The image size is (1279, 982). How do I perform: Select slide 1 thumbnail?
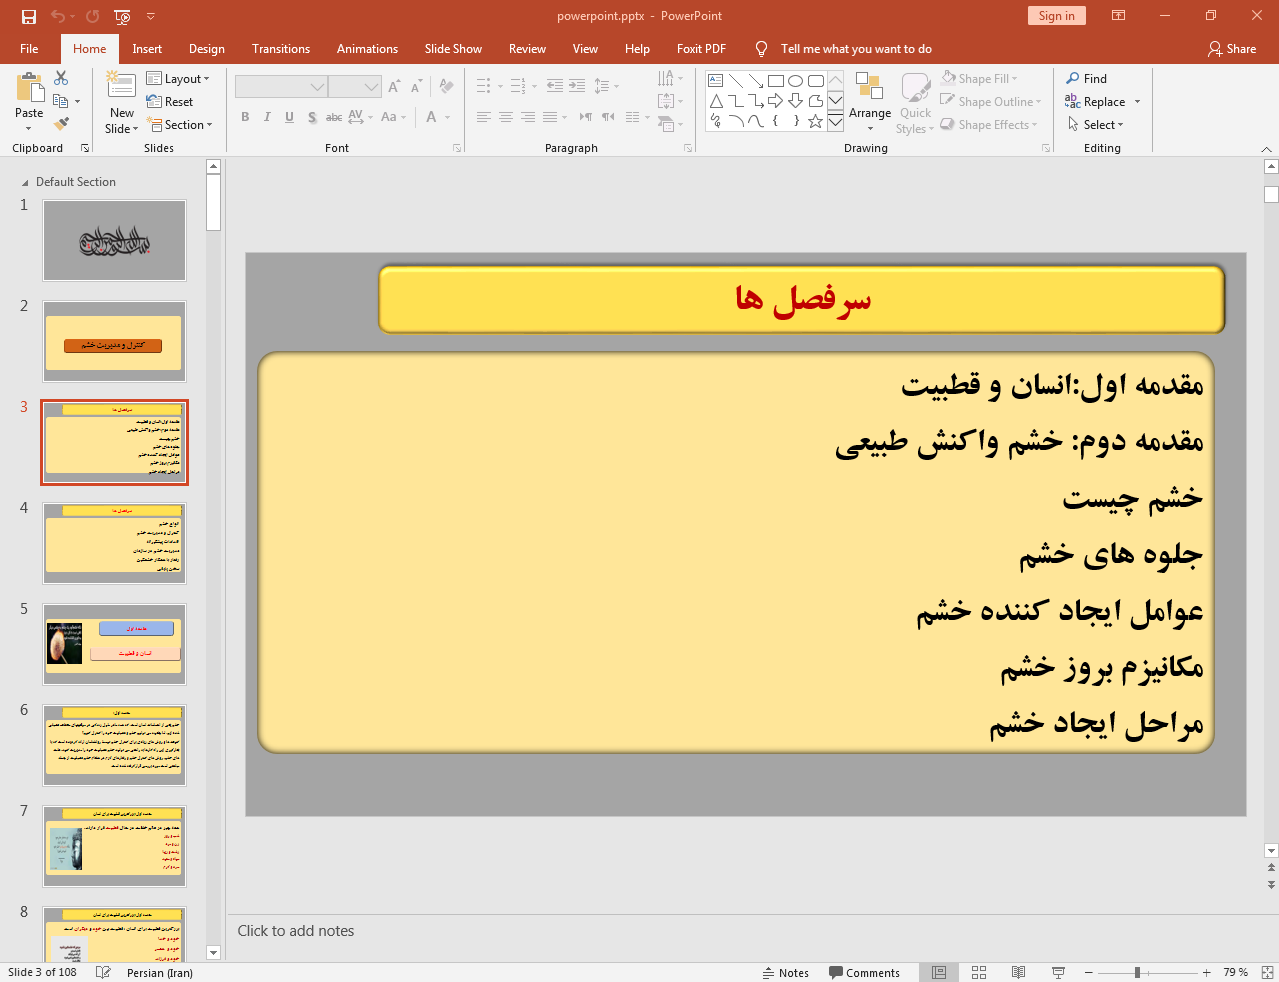pos(114,241)
